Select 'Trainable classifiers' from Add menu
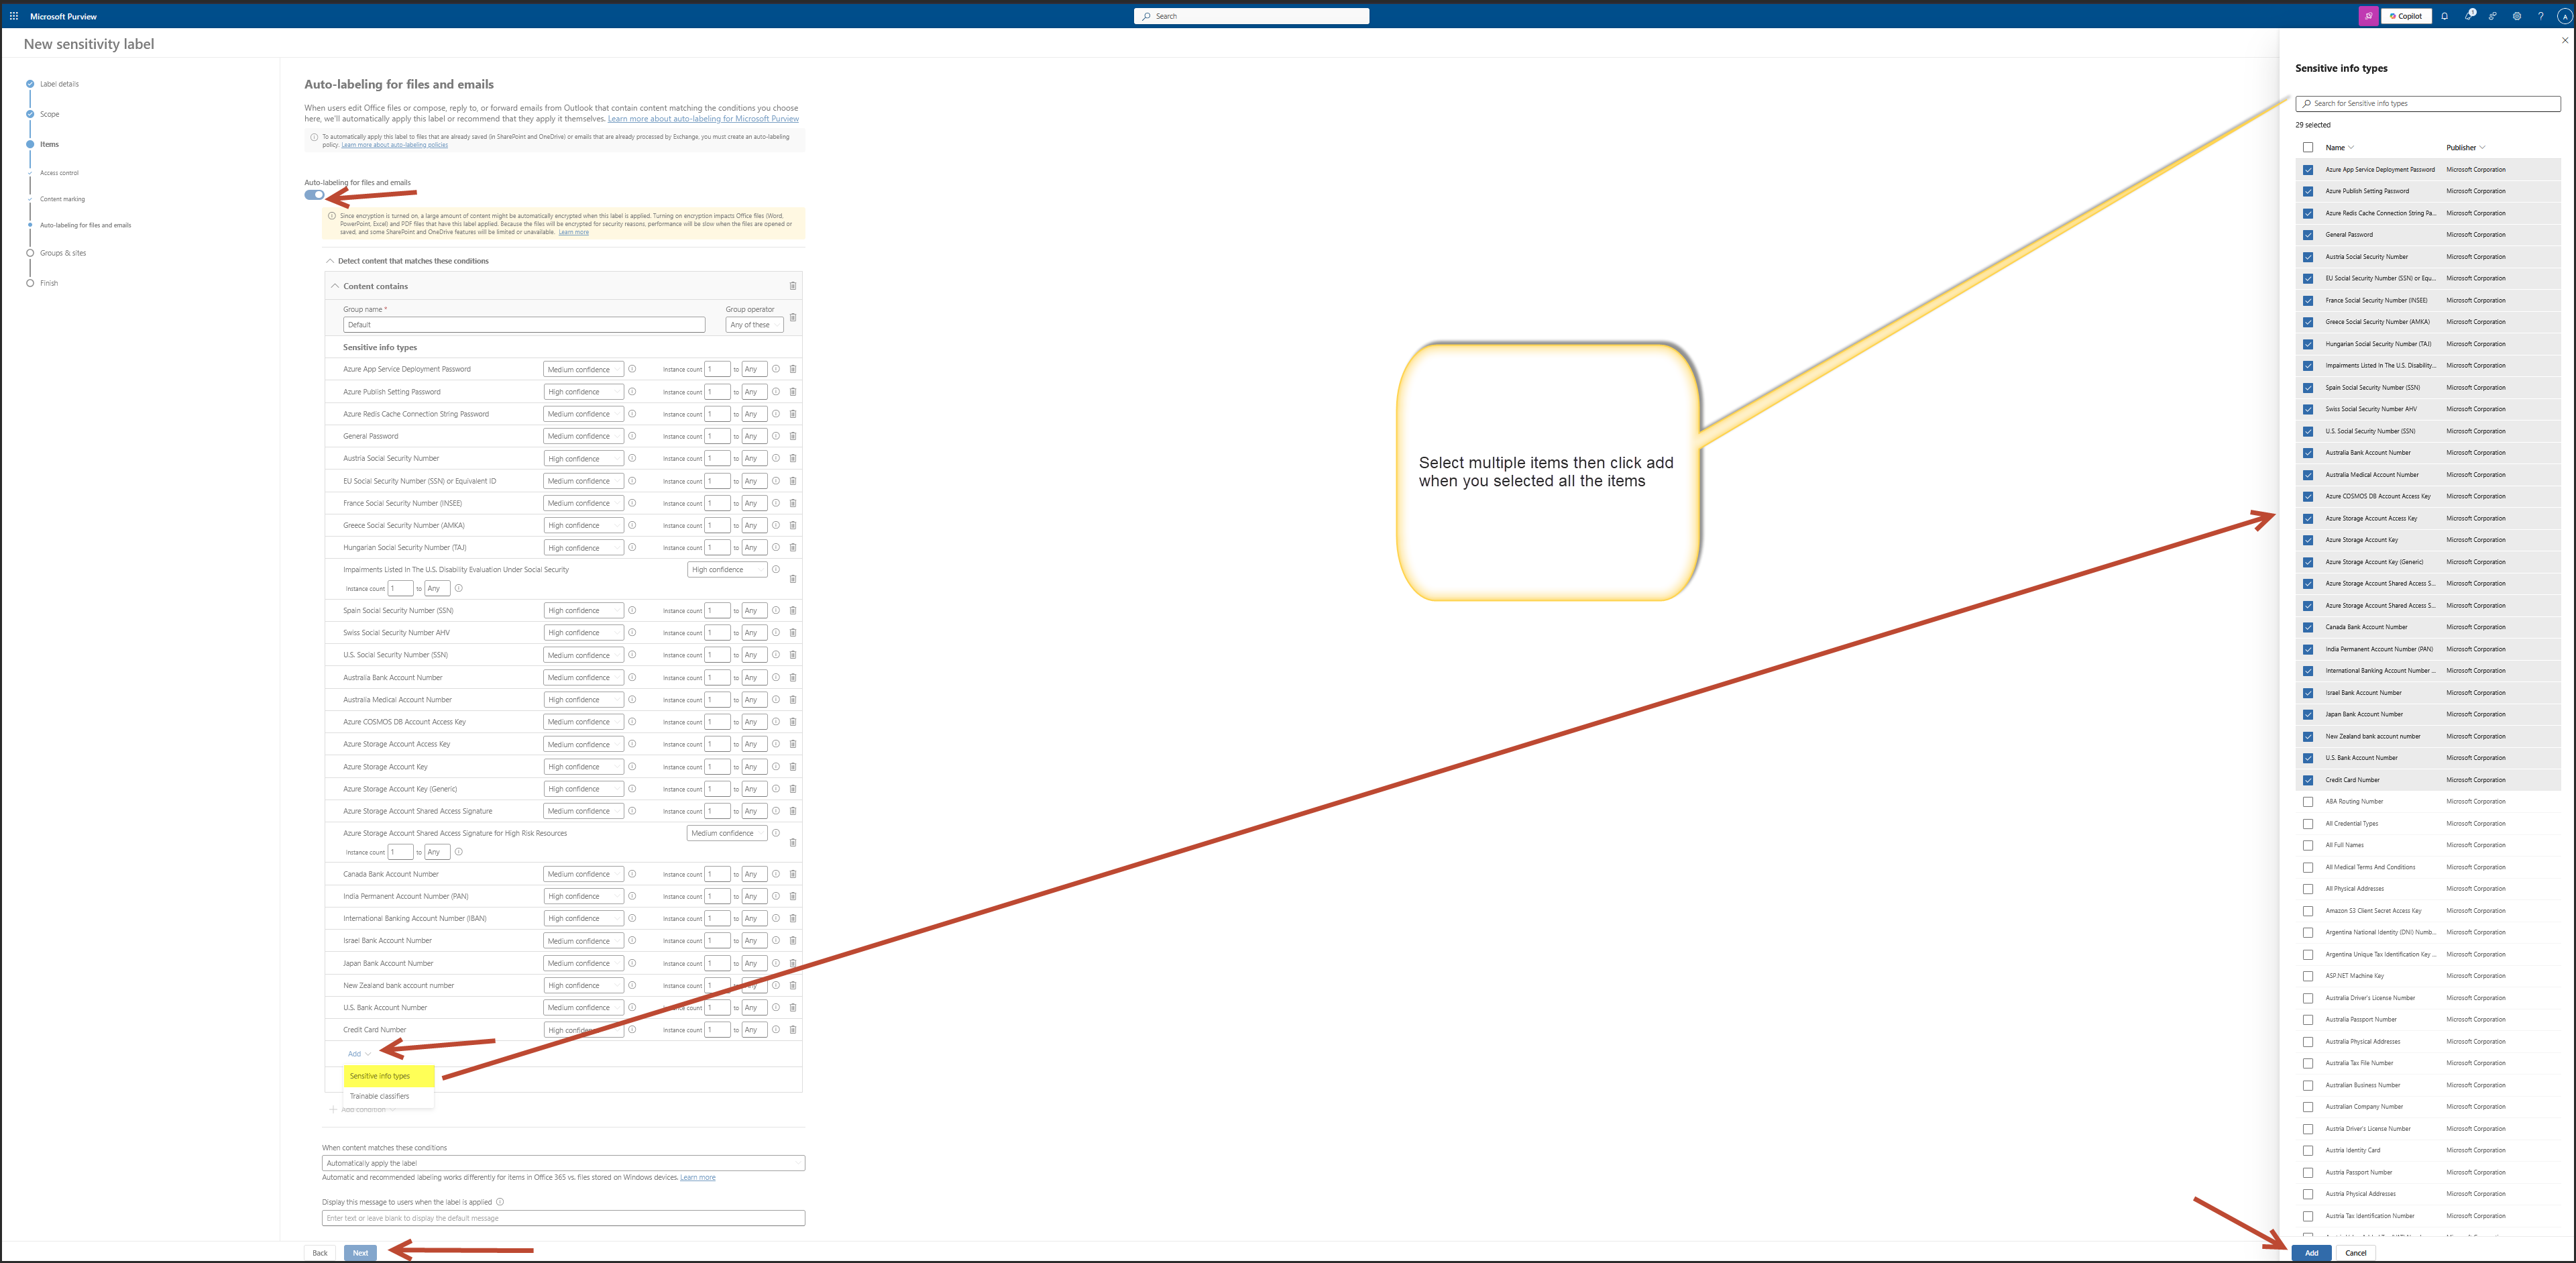Viewport: 2576px width, 1263px height. pyautogui.click(x=379, y=1096)
